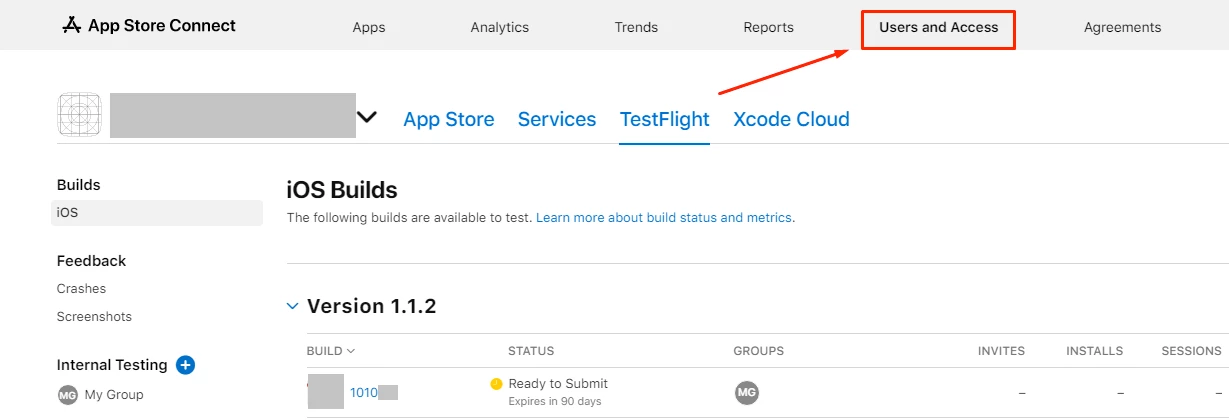Click the app icon placeholder thumbnail
1229x420 pixels.
(x=80, y=115)
